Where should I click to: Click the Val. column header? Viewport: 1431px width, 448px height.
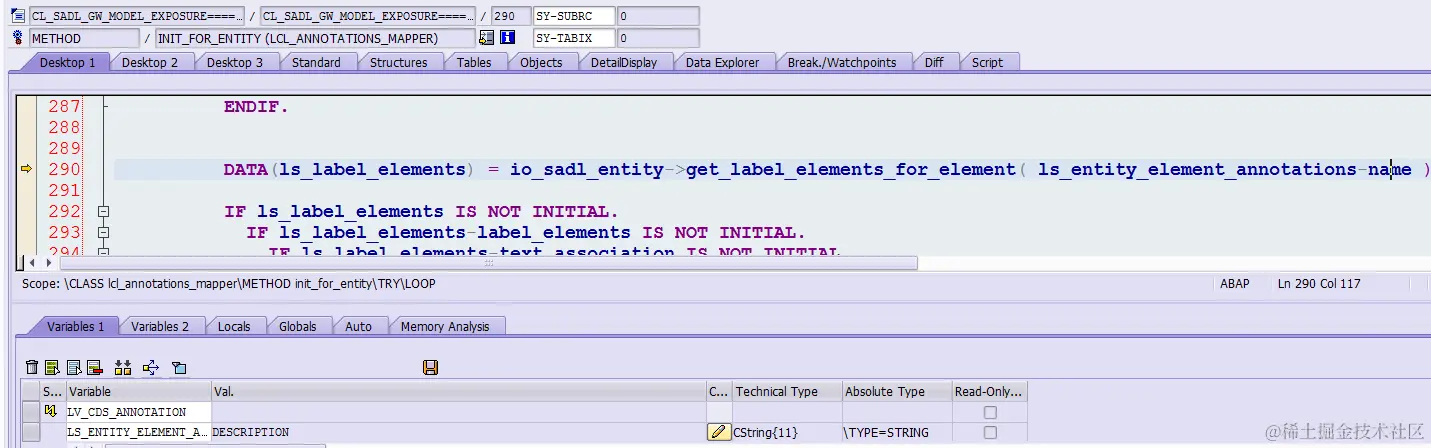click(458, 392)
